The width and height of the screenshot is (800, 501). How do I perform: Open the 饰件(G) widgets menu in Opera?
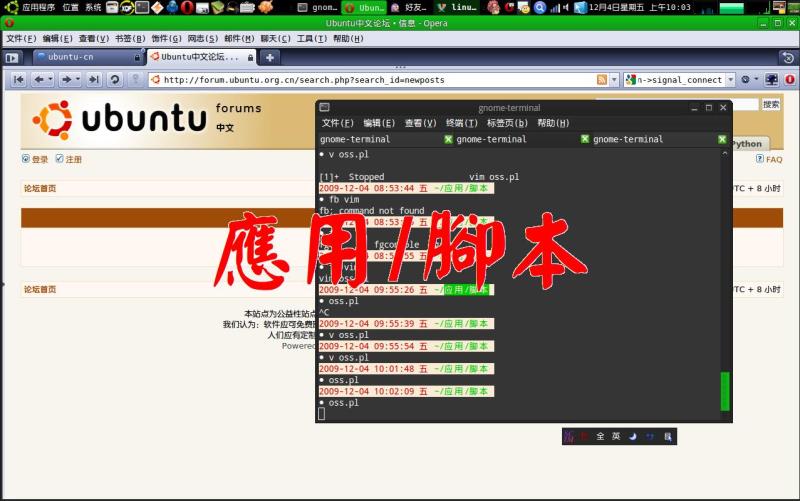pos(166,39)
